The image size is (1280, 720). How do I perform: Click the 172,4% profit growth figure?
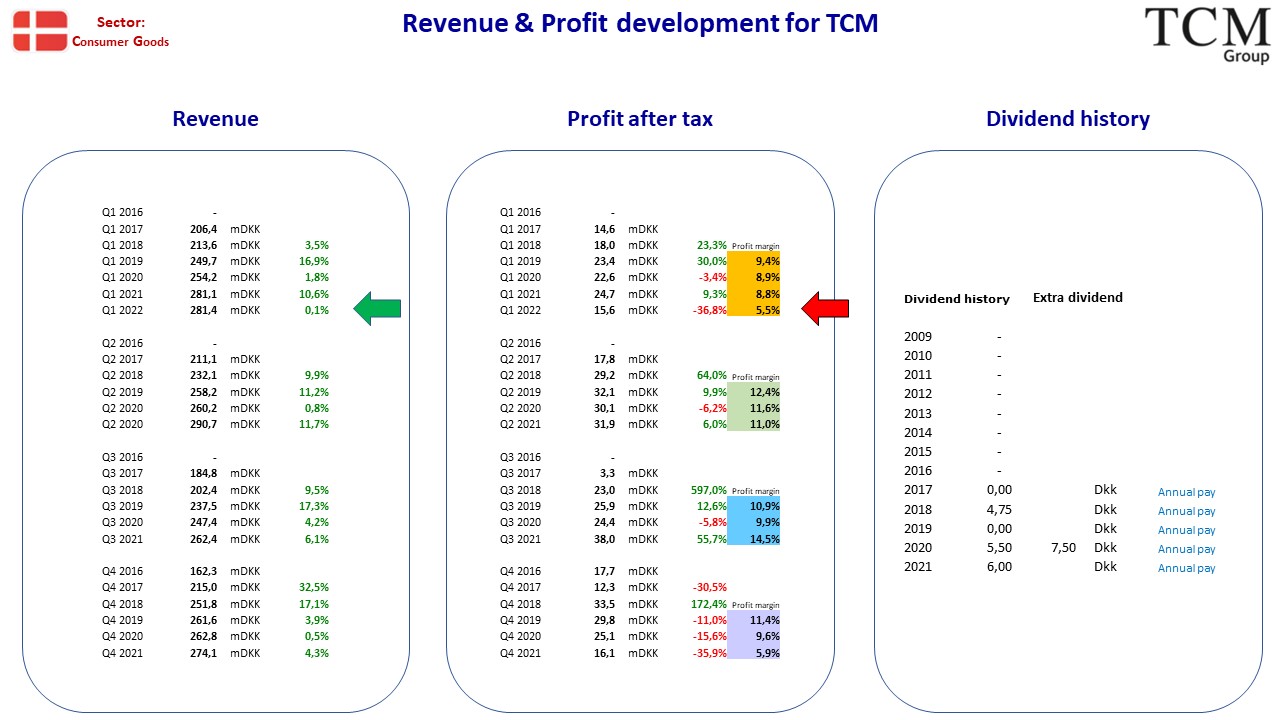pyautogui.click(x=709, y=604)
